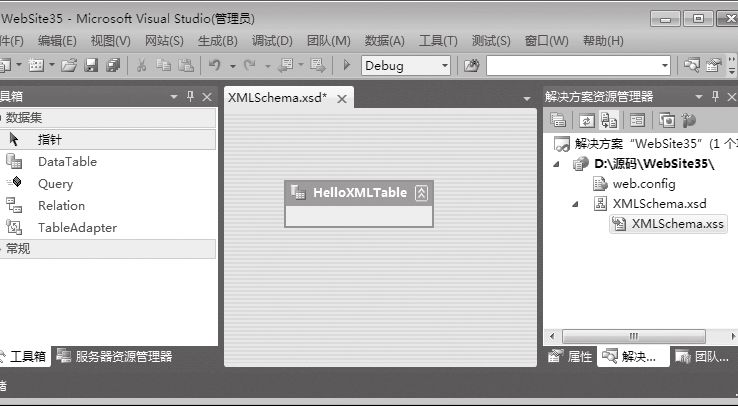Copy using the toolbar copy icon
This screenshot has width=738, height=406.
click(x=163, y=65)
